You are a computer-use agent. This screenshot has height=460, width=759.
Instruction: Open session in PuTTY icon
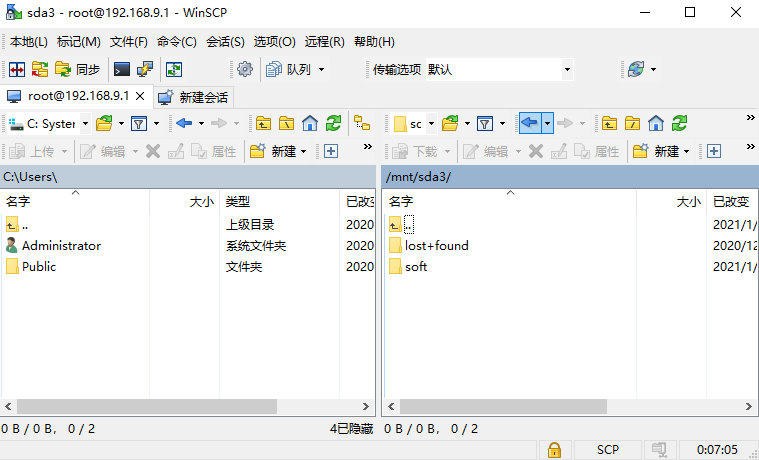(145, 70)
